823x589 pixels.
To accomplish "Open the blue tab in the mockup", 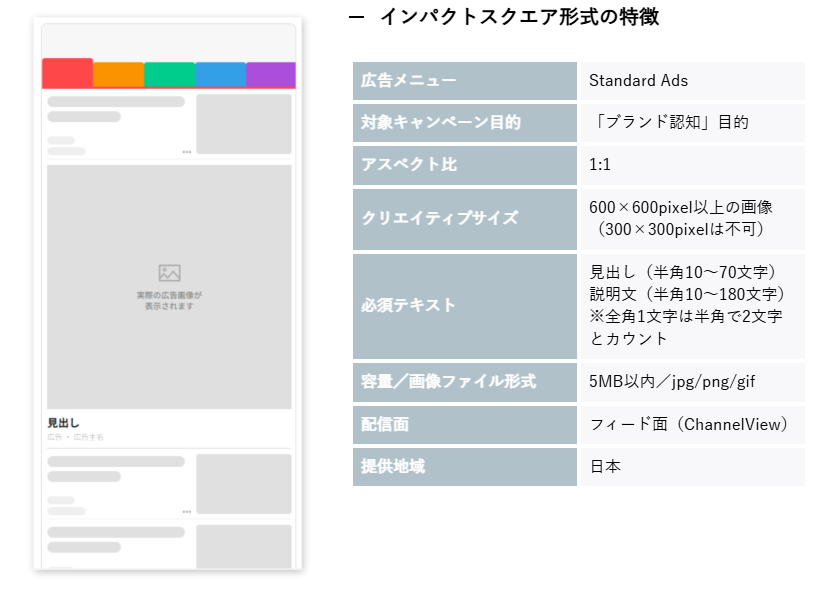I will pyautogui.click(x=220, y=75).
